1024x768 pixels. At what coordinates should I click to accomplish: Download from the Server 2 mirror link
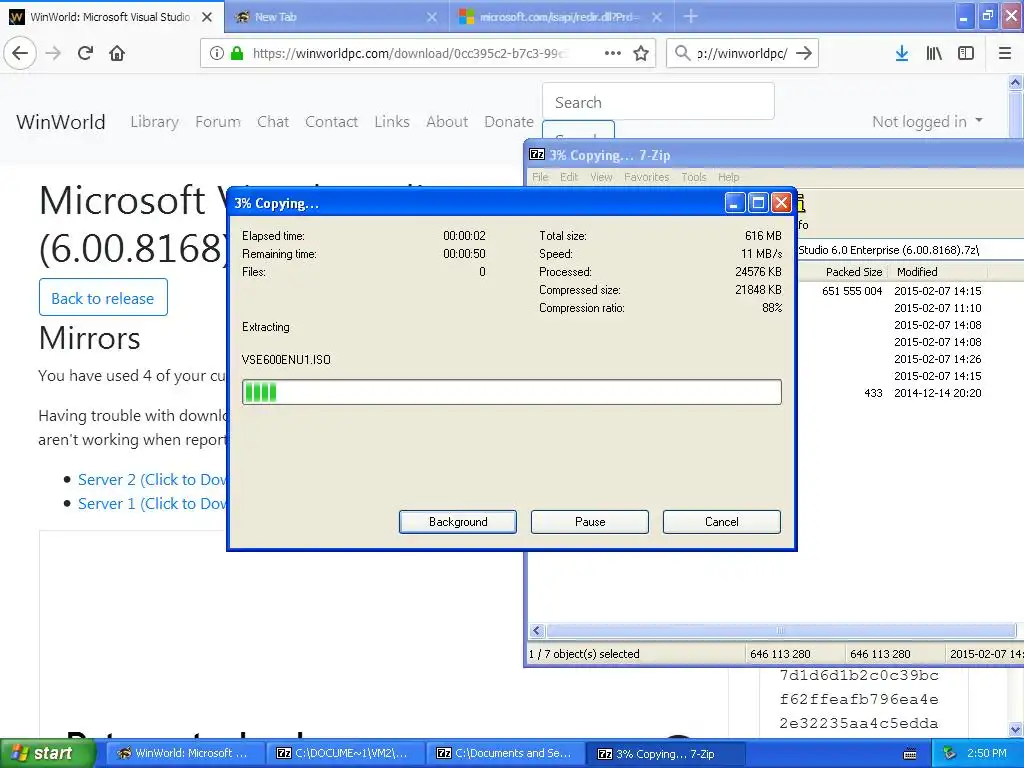point(152,479)
